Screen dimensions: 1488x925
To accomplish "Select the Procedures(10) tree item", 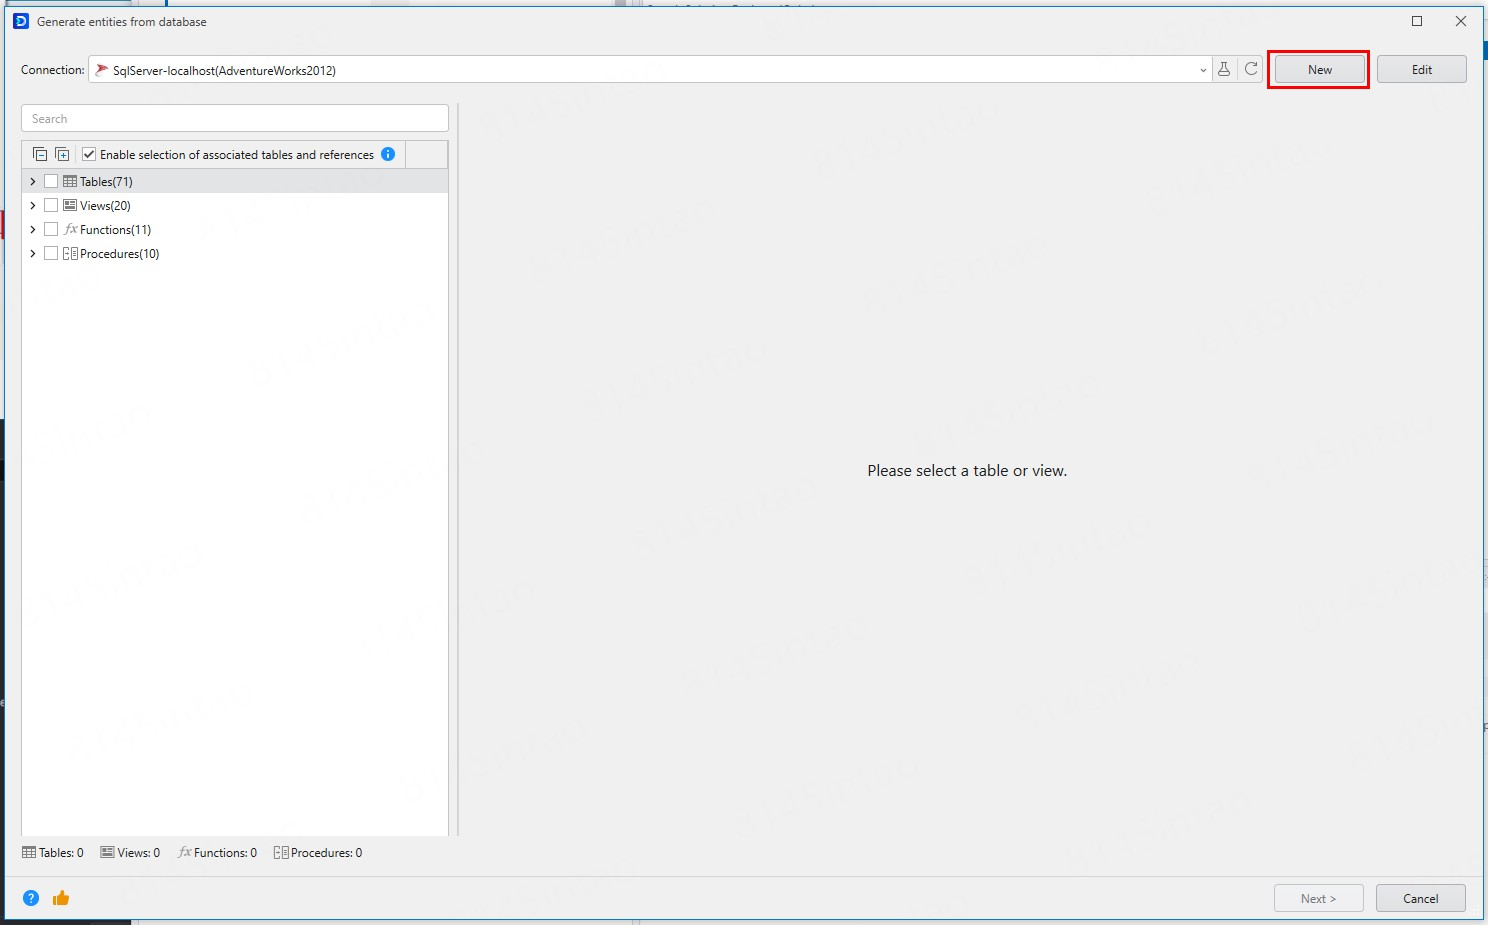I will point(119,254).
